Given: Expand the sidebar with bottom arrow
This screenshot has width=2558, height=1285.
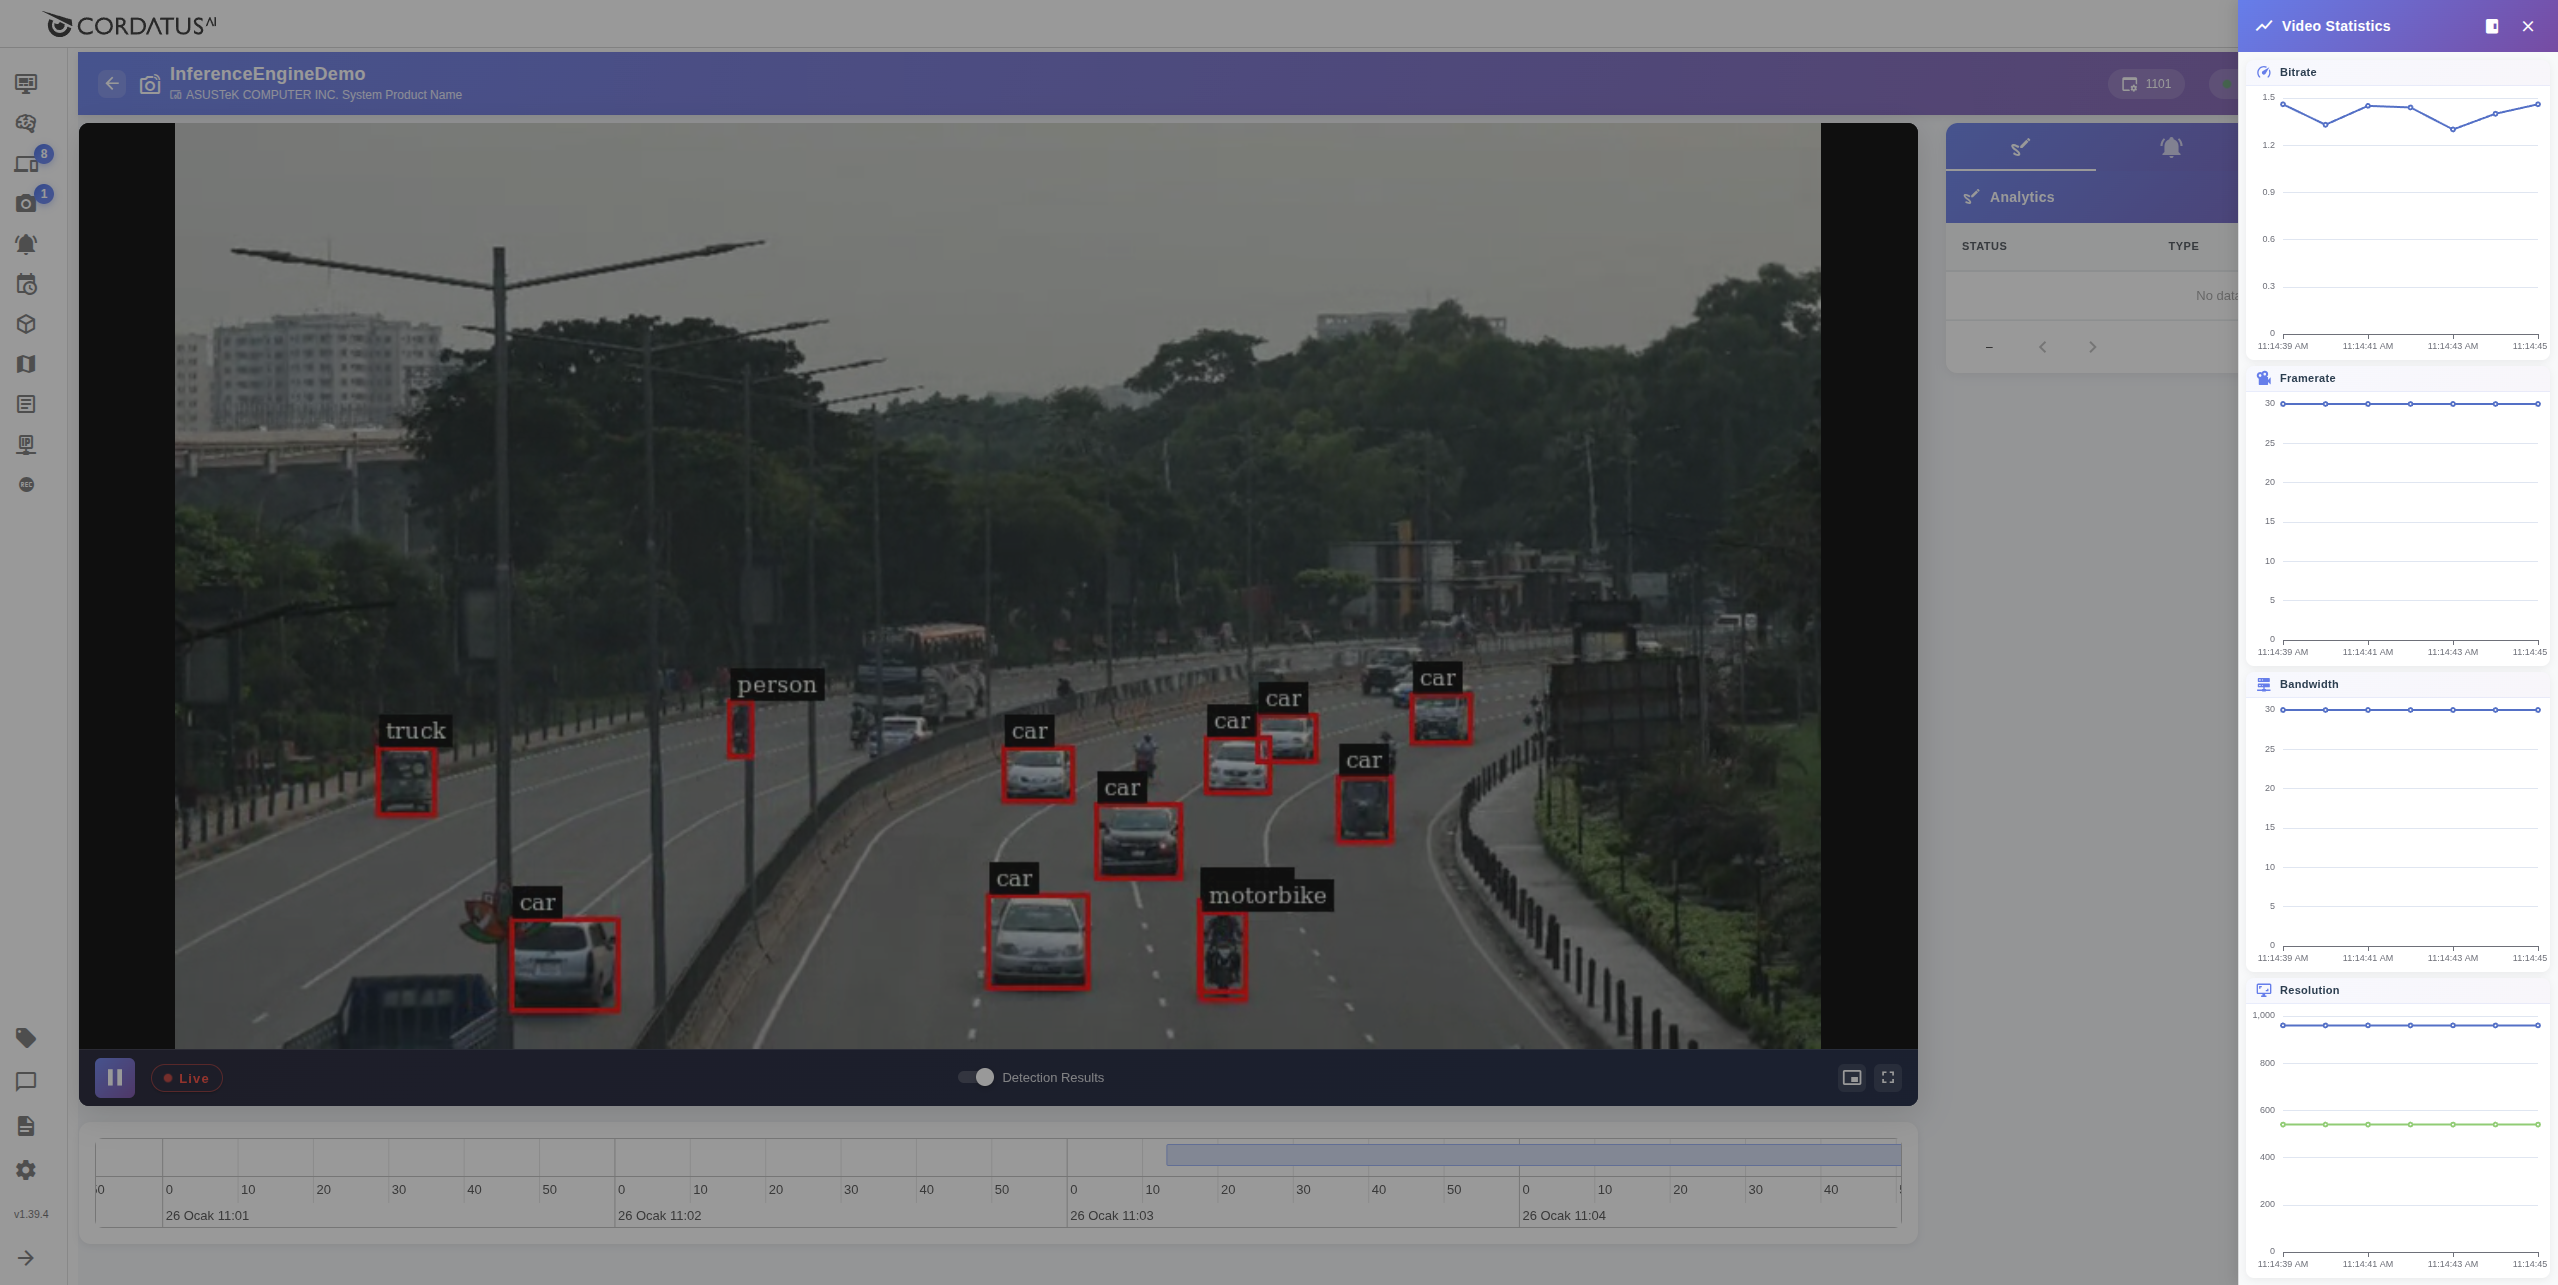Looking at the screenshot, I should pos(26,1258).
